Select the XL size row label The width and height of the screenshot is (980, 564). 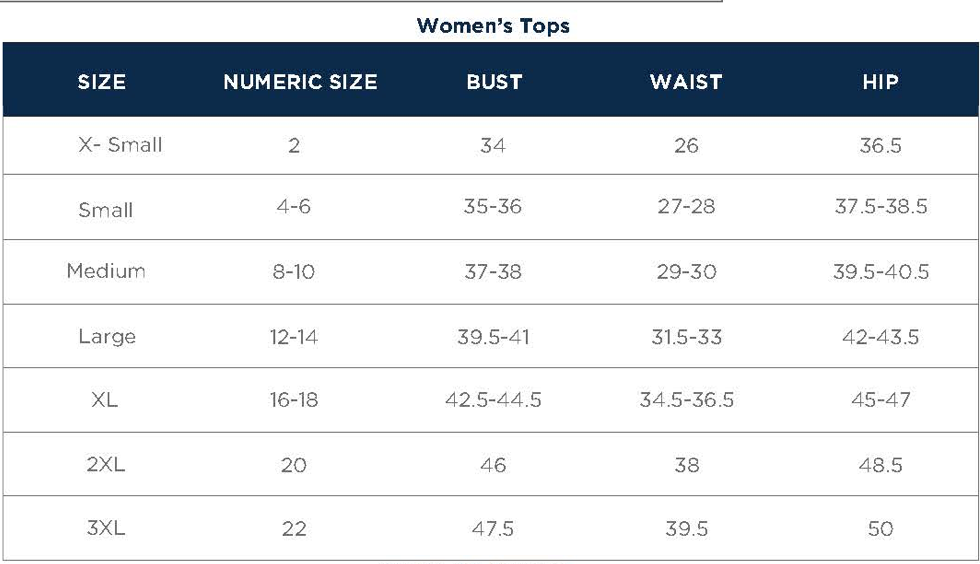[104, 400]
